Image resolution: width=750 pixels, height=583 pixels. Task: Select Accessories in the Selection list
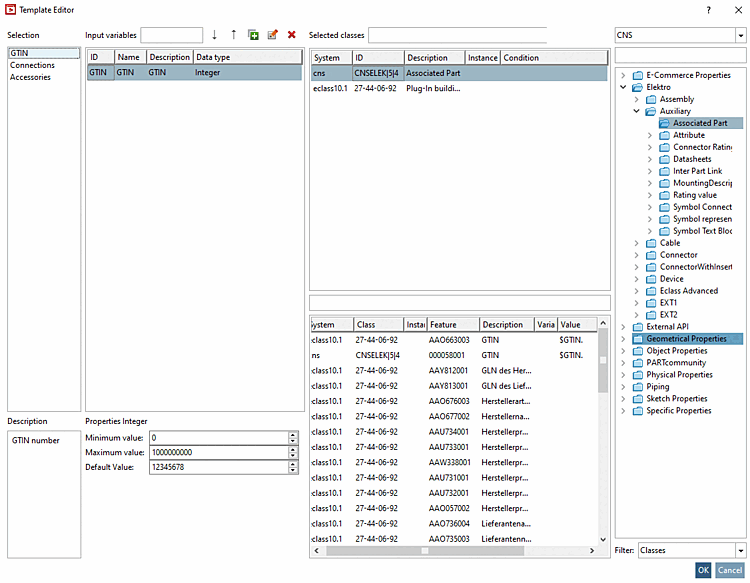[31, 77]
